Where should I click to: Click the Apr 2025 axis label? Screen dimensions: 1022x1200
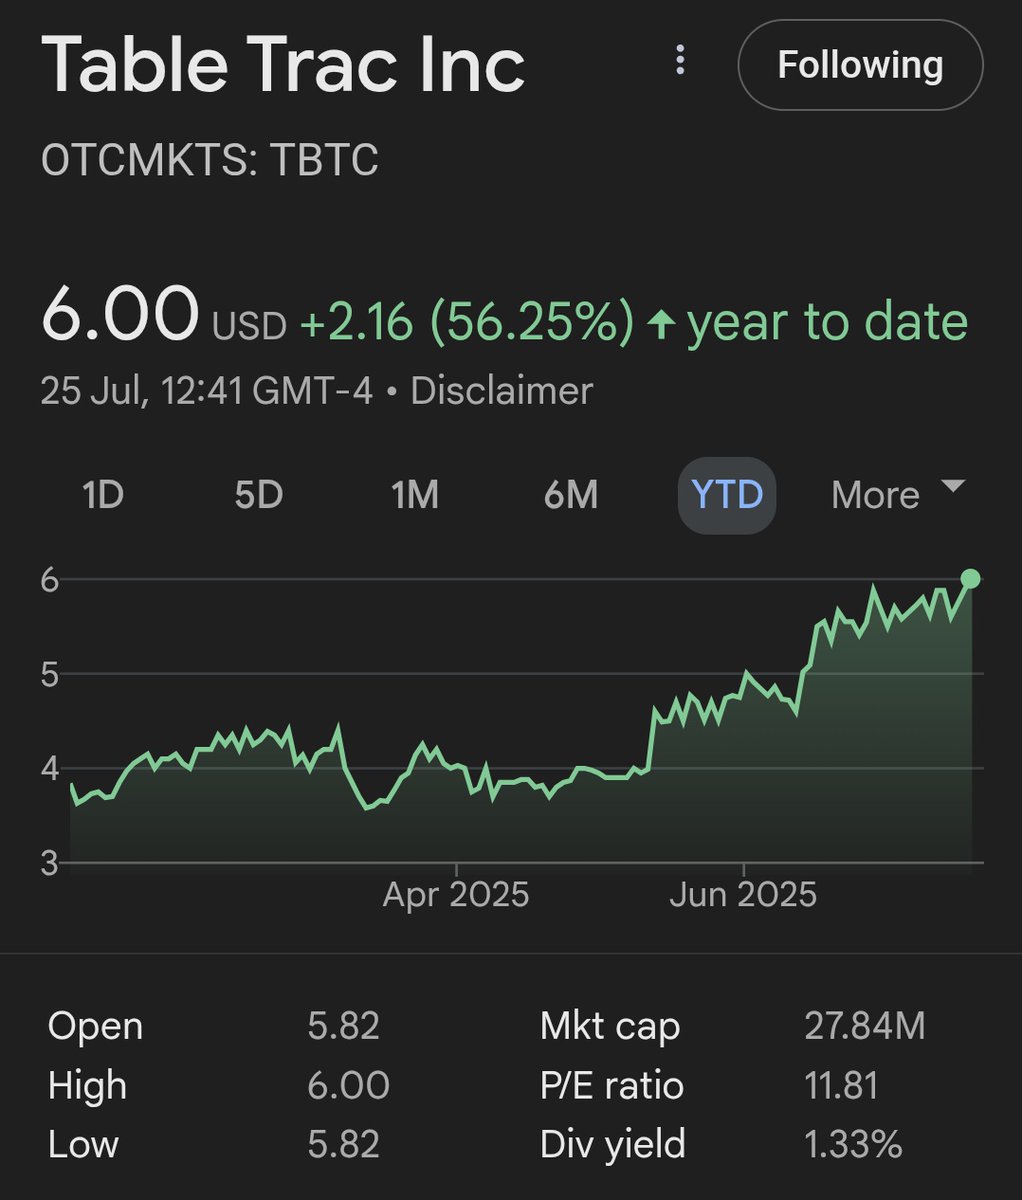456,894
